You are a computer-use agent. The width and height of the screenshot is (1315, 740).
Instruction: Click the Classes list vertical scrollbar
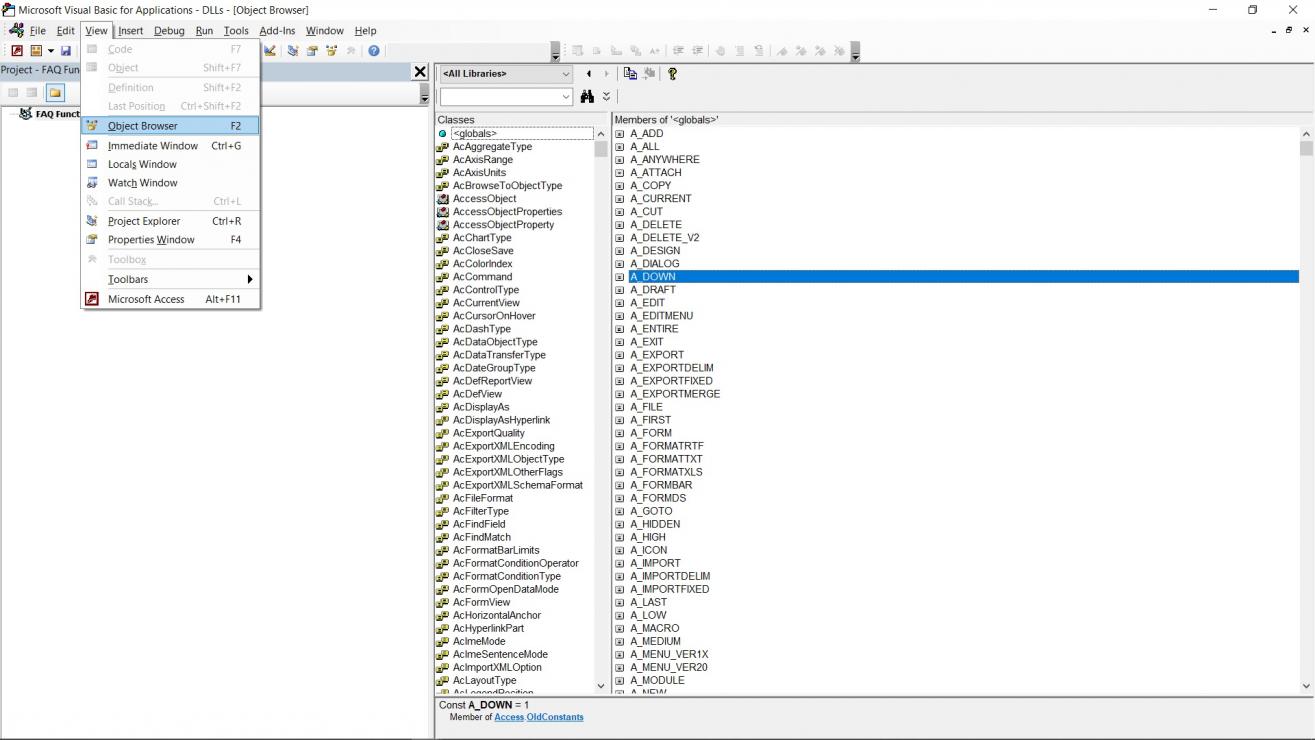point(601,409)
